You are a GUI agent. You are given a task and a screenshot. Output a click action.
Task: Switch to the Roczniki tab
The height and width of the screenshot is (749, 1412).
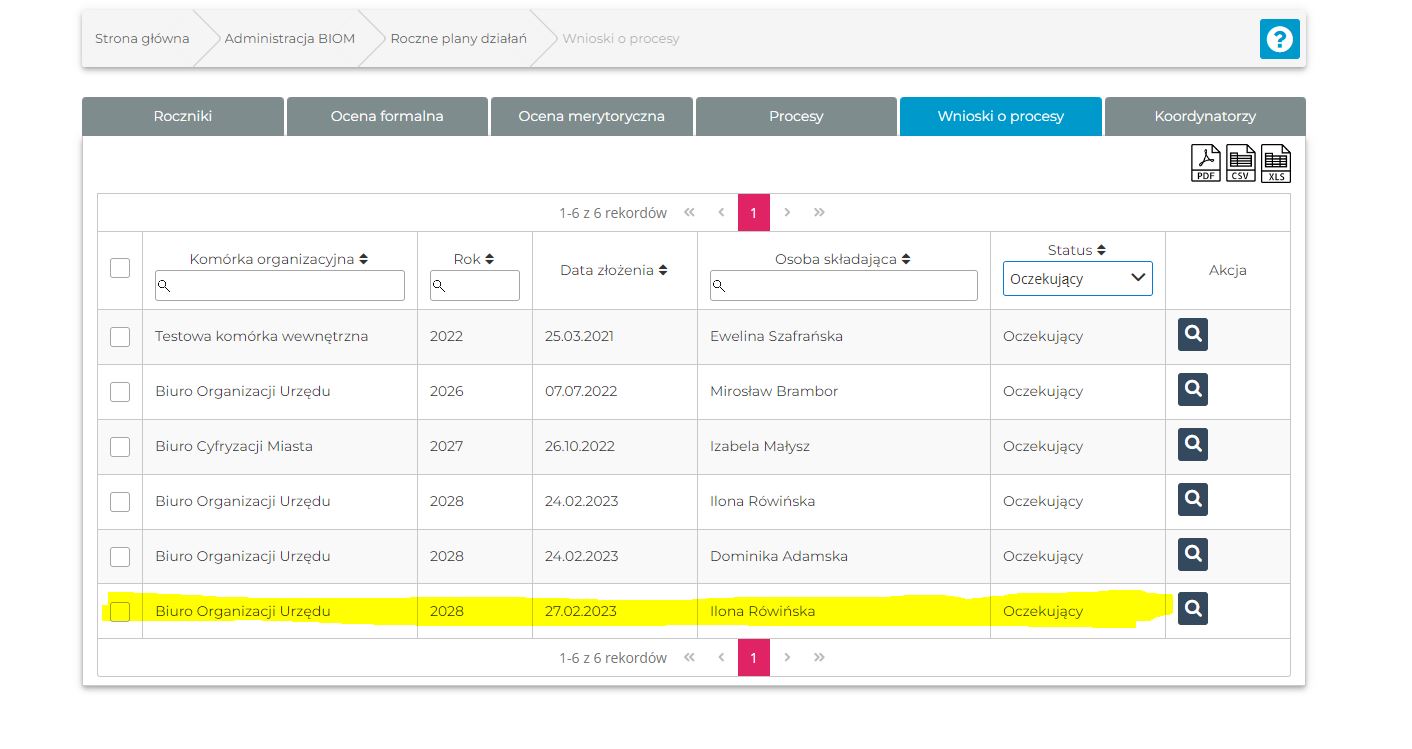pyautogui.click(x=183, y=116)
